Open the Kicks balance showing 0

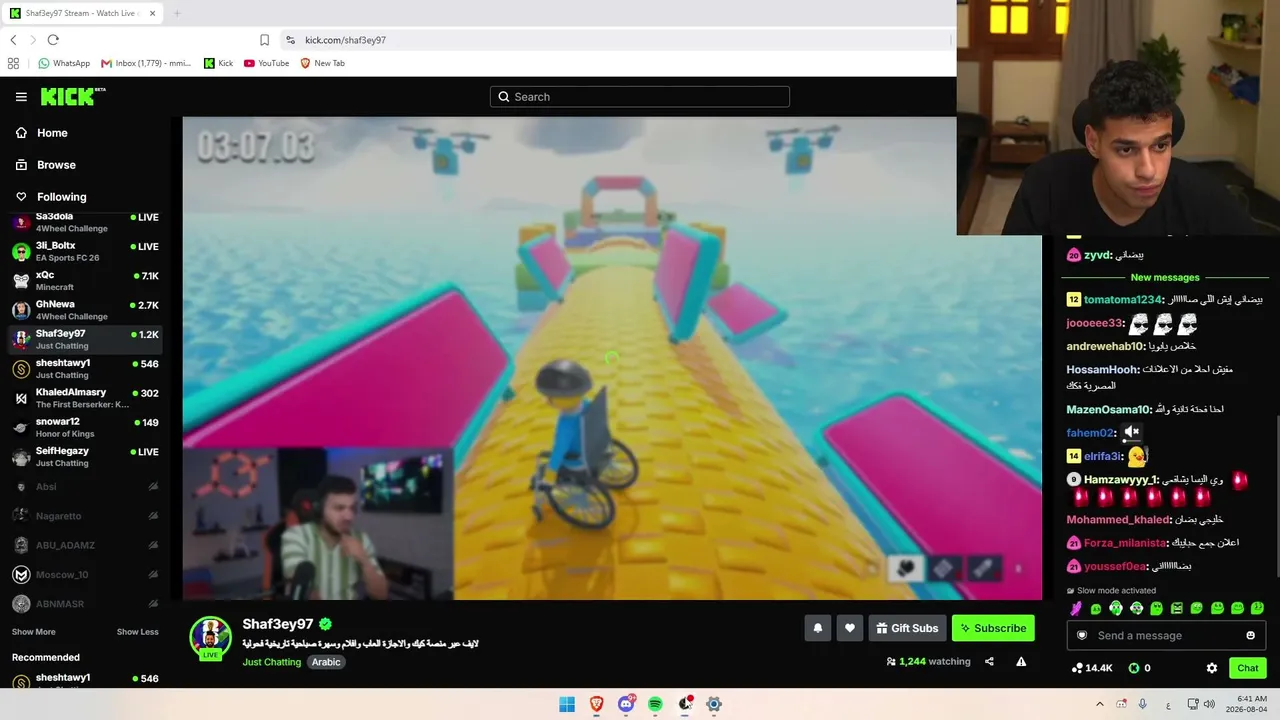click(1139, 668)
